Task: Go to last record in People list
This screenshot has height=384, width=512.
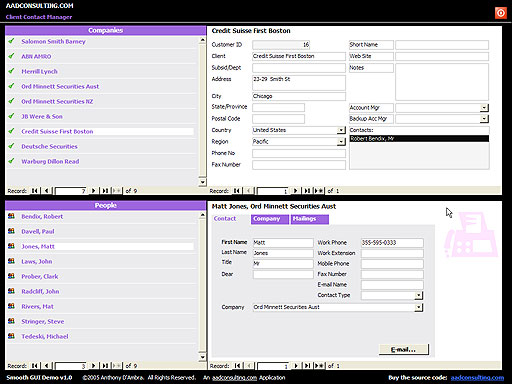Action: (x=105, y=366)
